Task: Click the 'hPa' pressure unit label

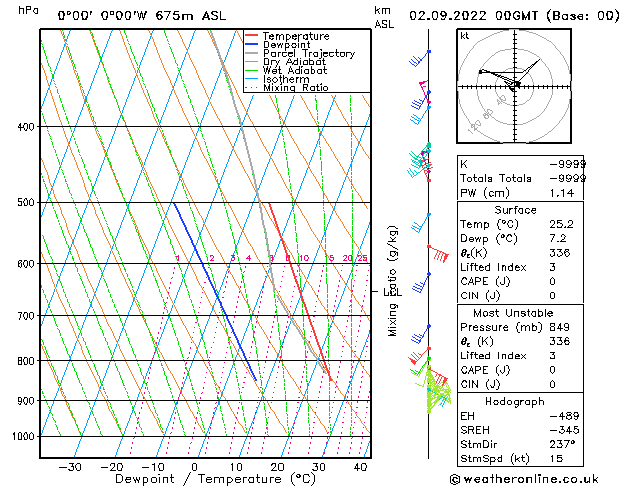Action: pyautogui.click(x=28, y=10)
